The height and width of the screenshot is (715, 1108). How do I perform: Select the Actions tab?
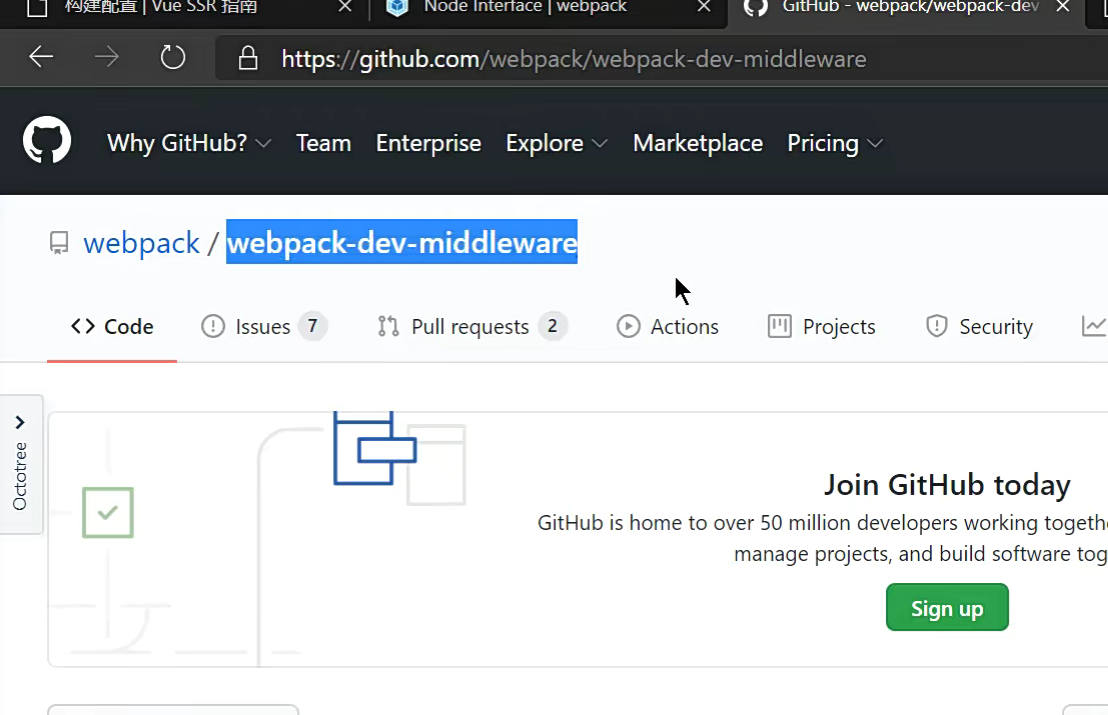(668, 327)
